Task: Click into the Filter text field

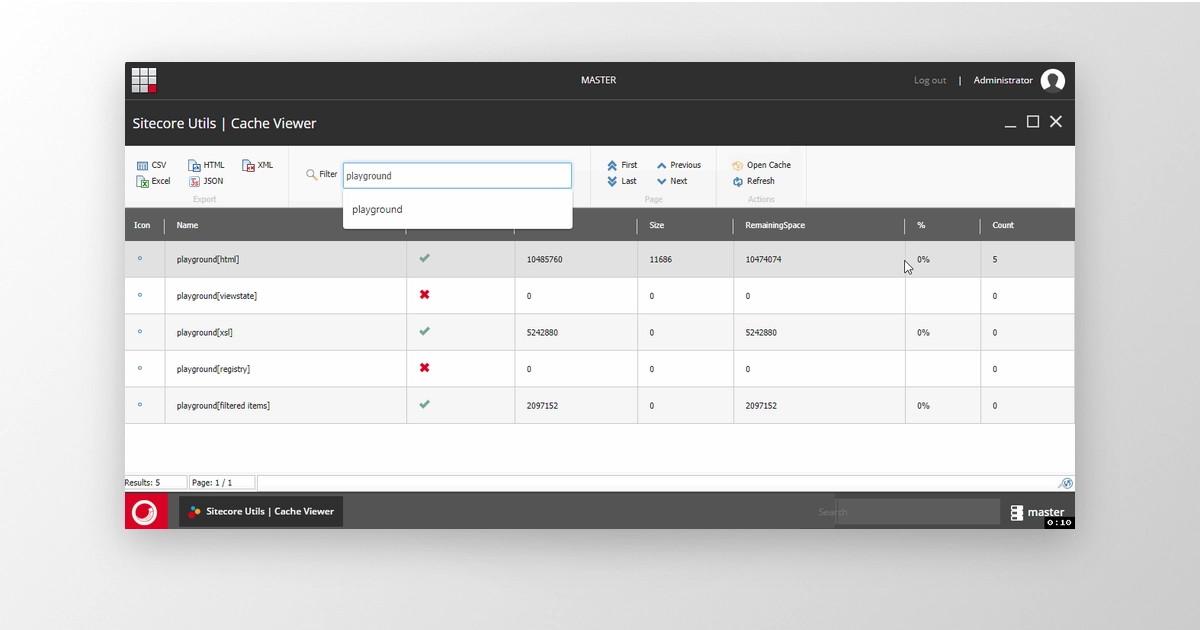Action: click(457, 176)
